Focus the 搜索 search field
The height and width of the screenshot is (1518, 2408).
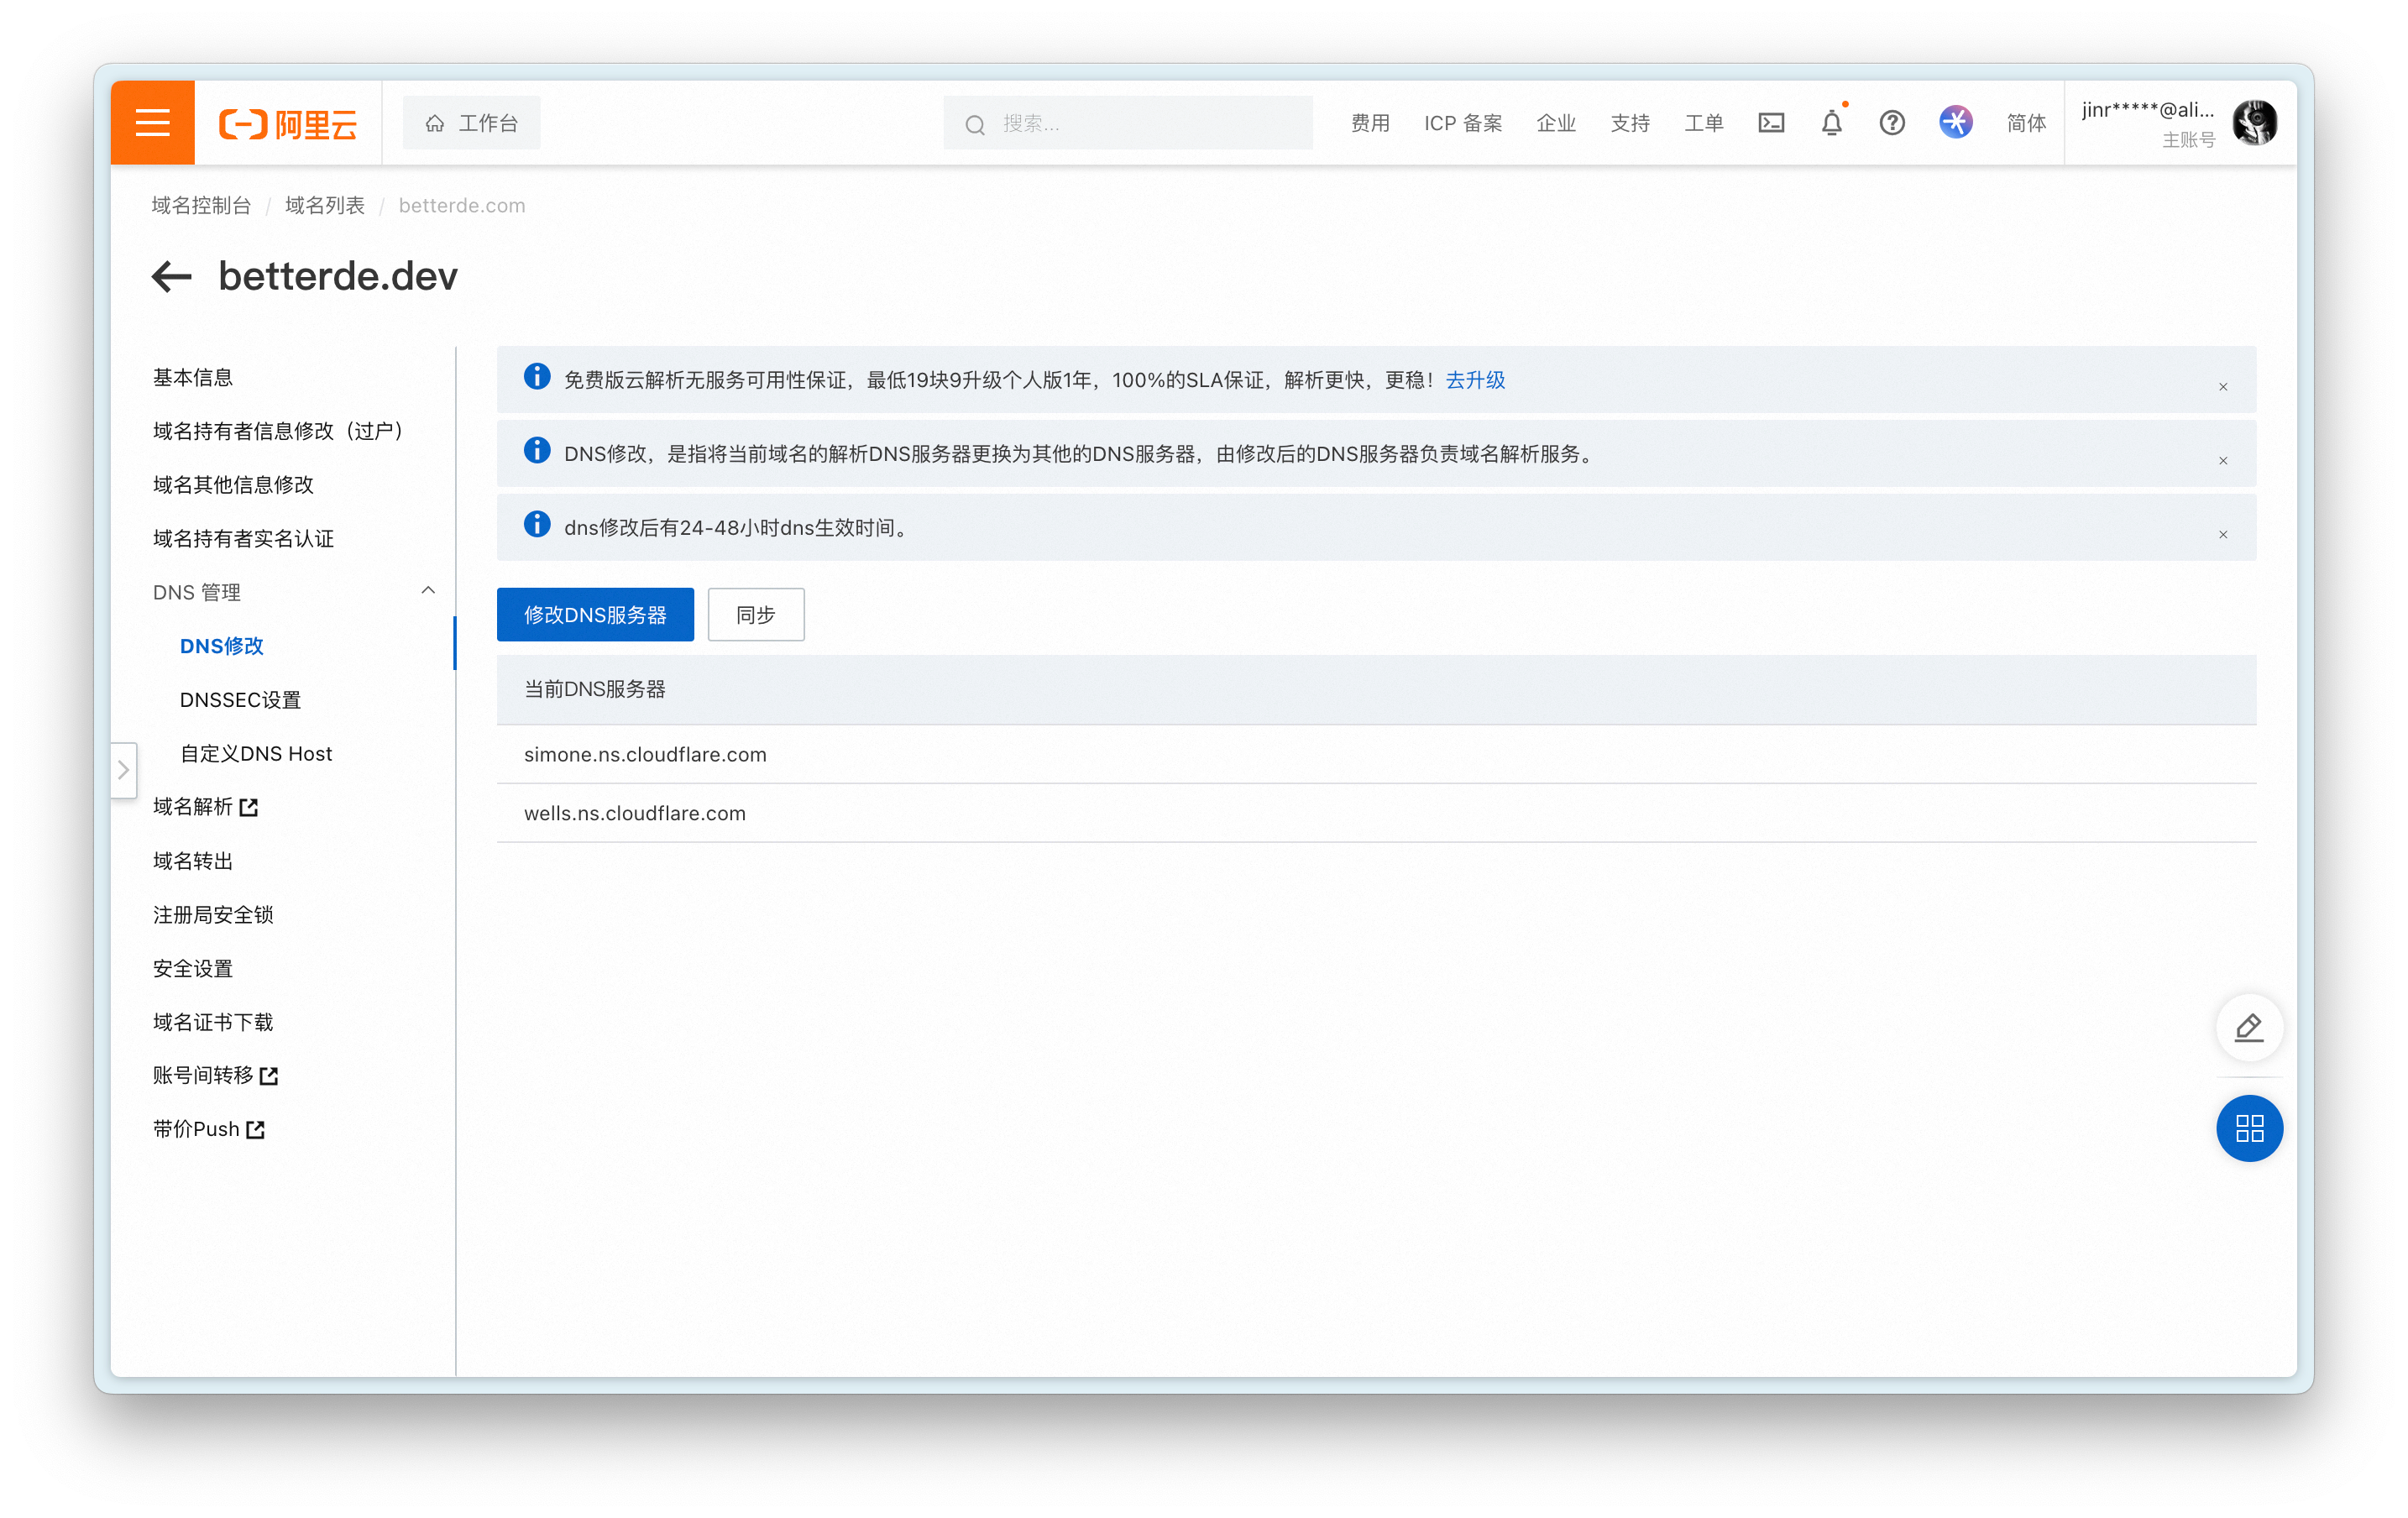coord(1128,123)
